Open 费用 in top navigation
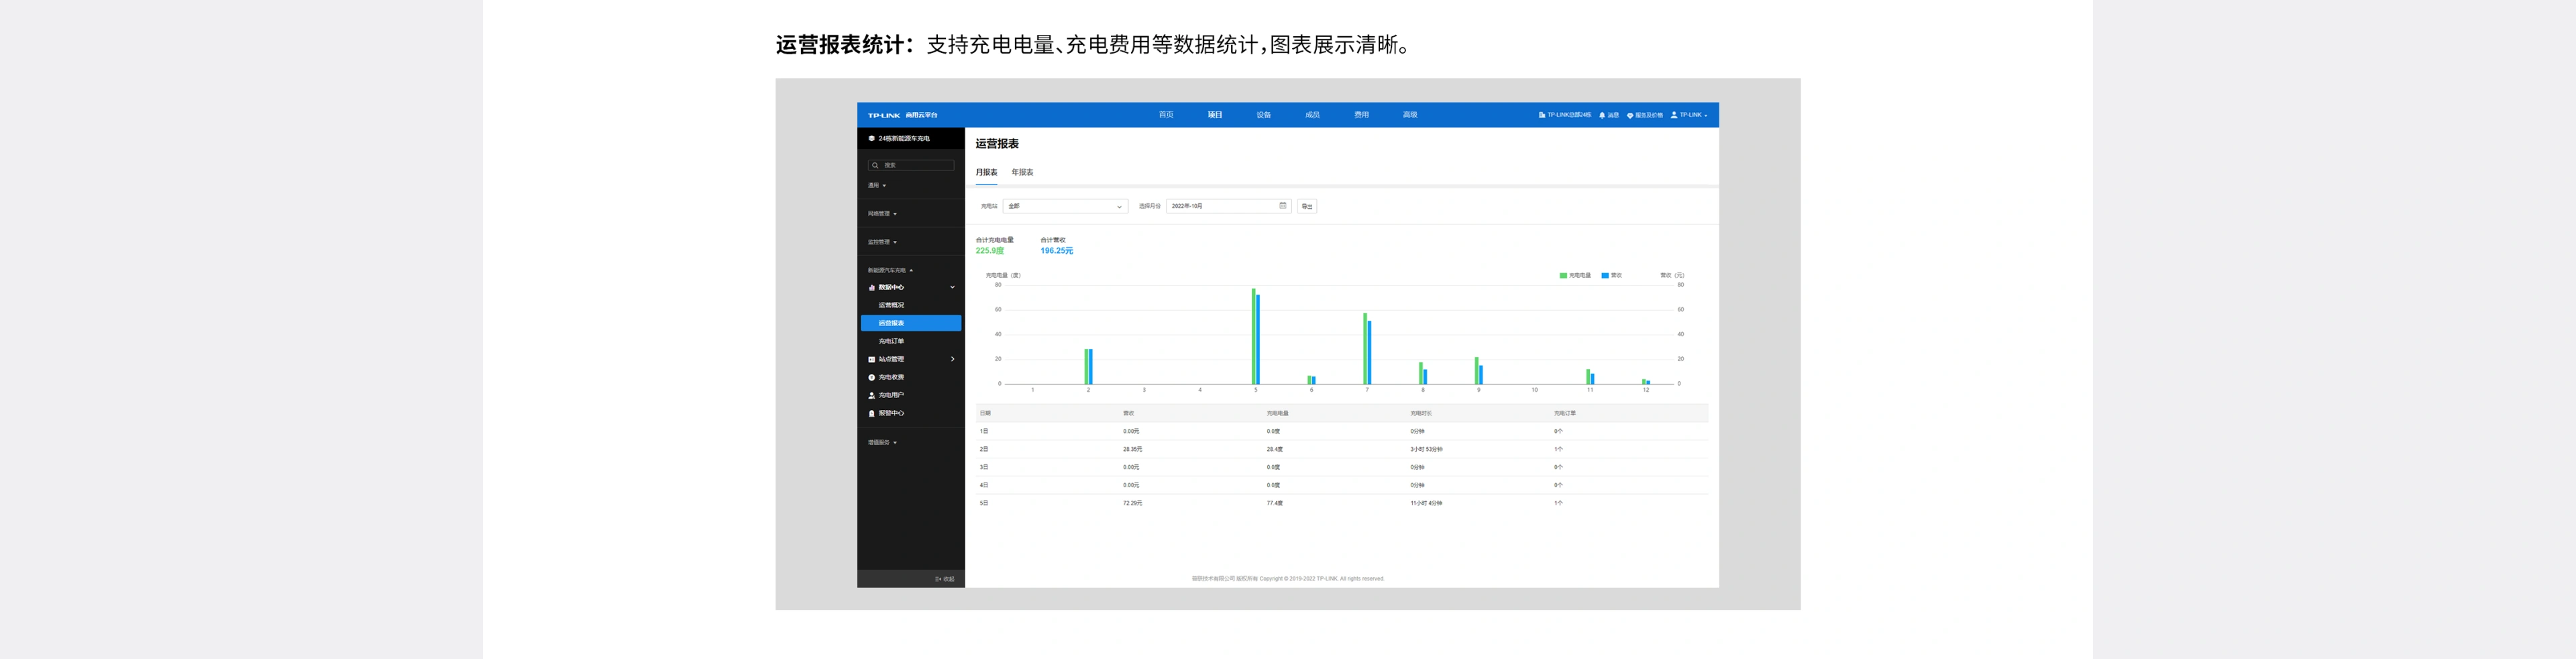 [x=1361, y=115]
